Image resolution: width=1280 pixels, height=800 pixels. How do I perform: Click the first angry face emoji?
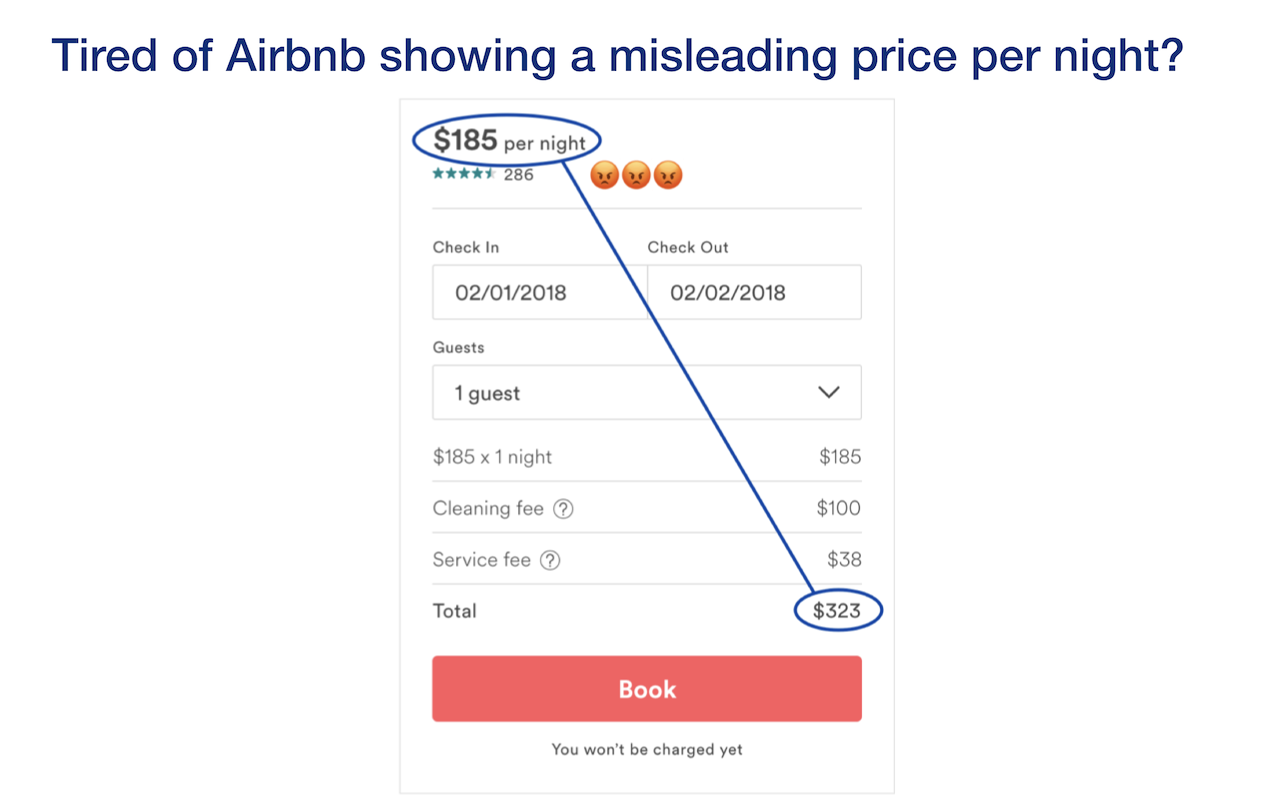(604, 175)
